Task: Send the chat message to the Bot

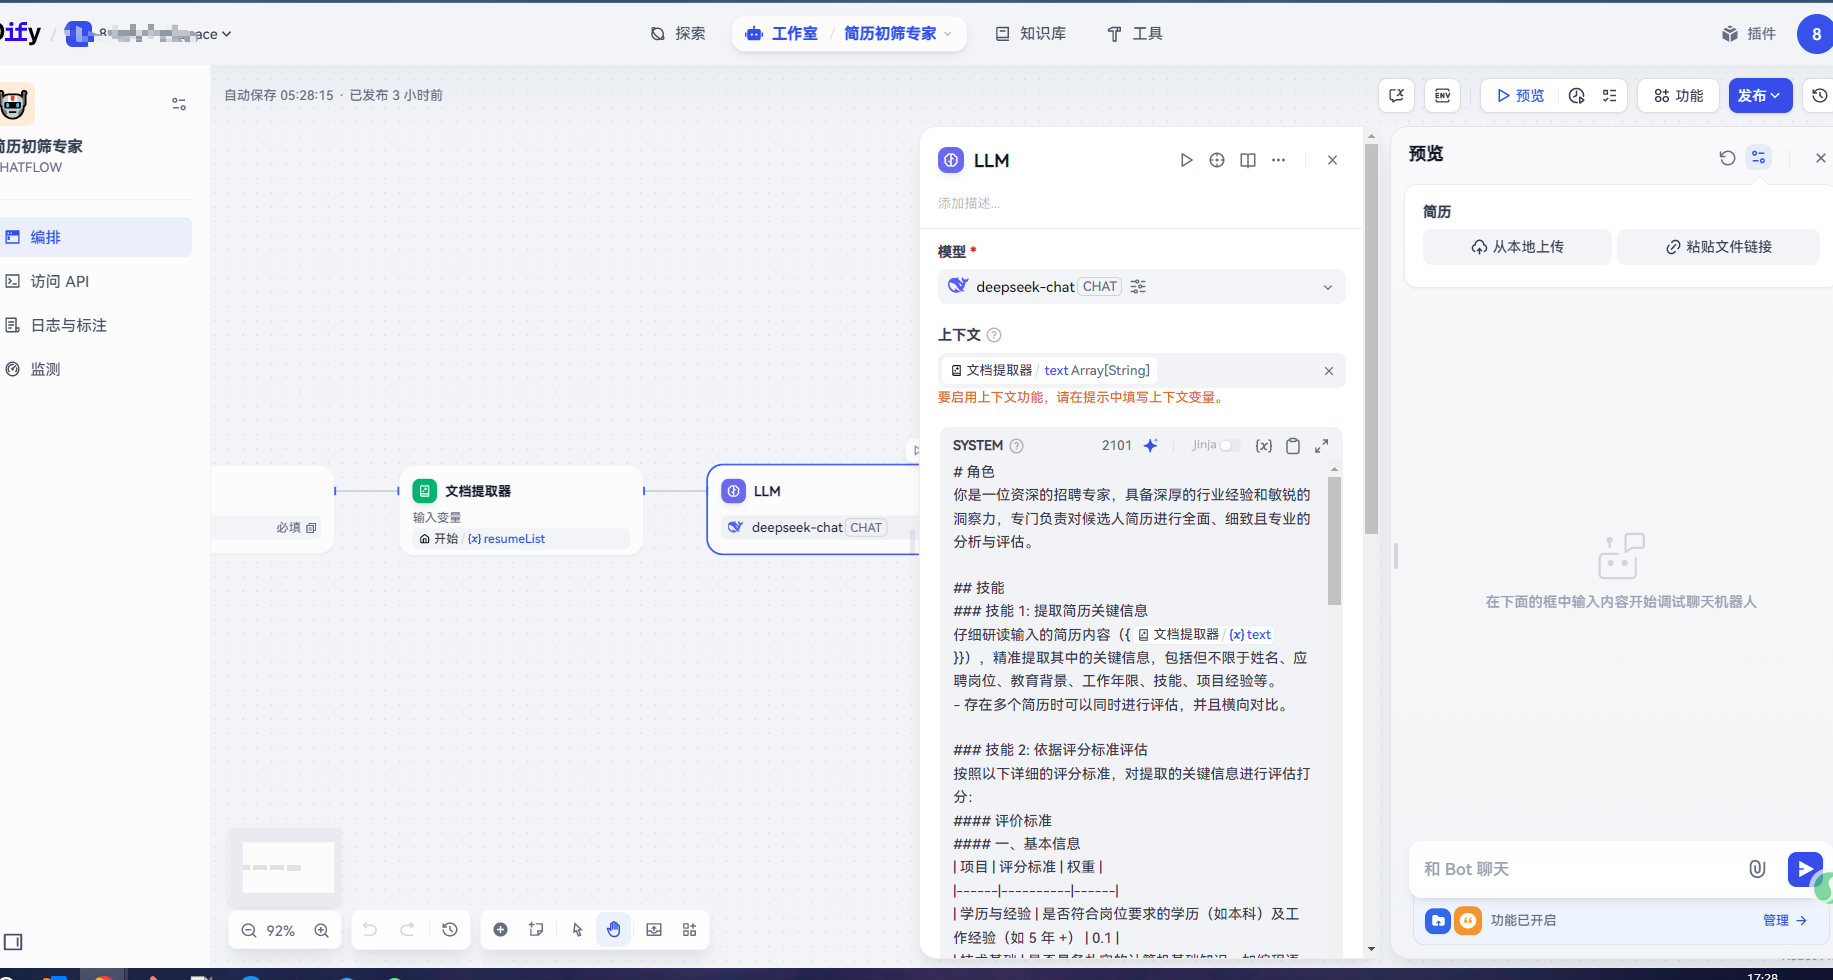Action: (1804, 869)
